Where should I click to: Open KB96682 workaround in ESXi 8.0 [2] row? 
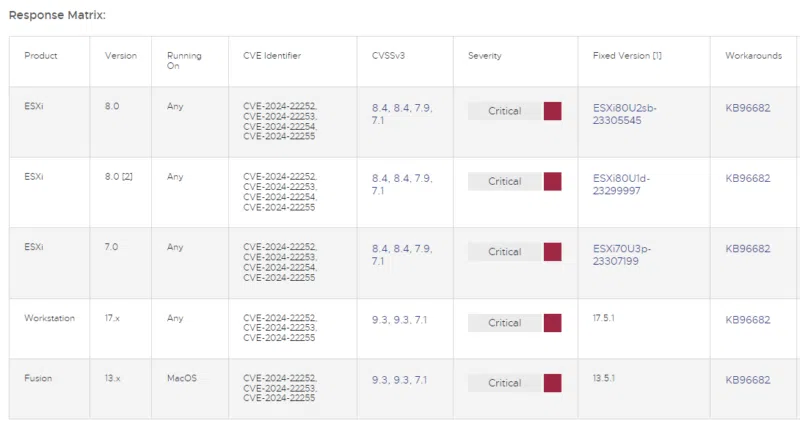pos(747,179)
